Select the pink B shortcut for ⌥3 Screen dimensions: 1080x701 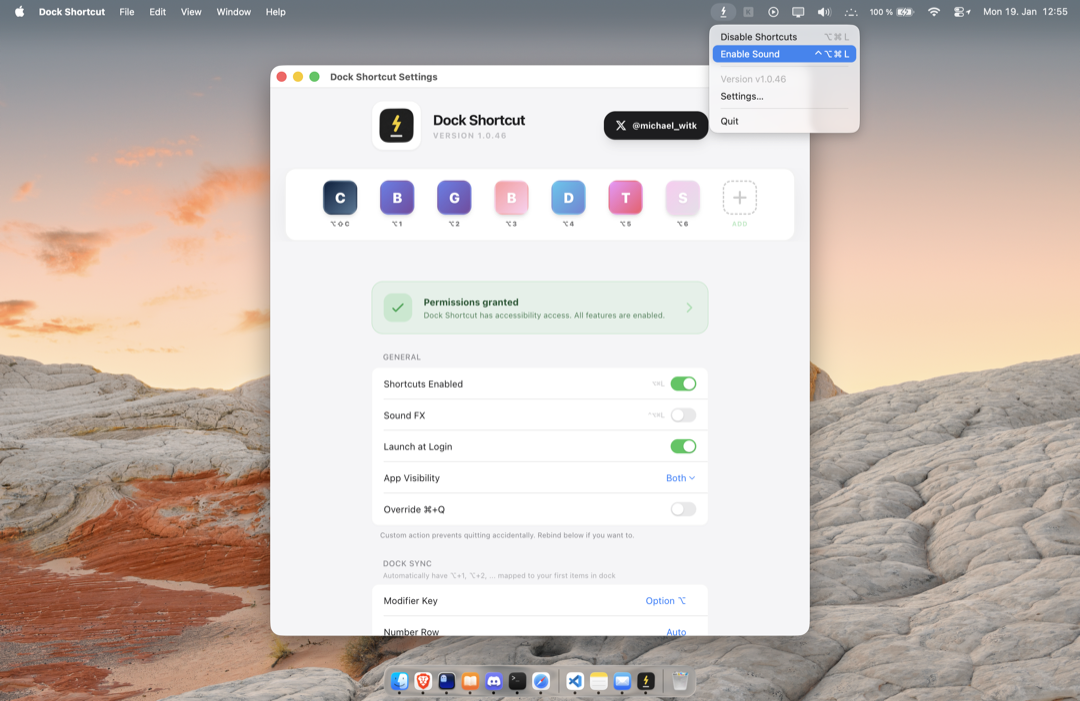point(511,198)
